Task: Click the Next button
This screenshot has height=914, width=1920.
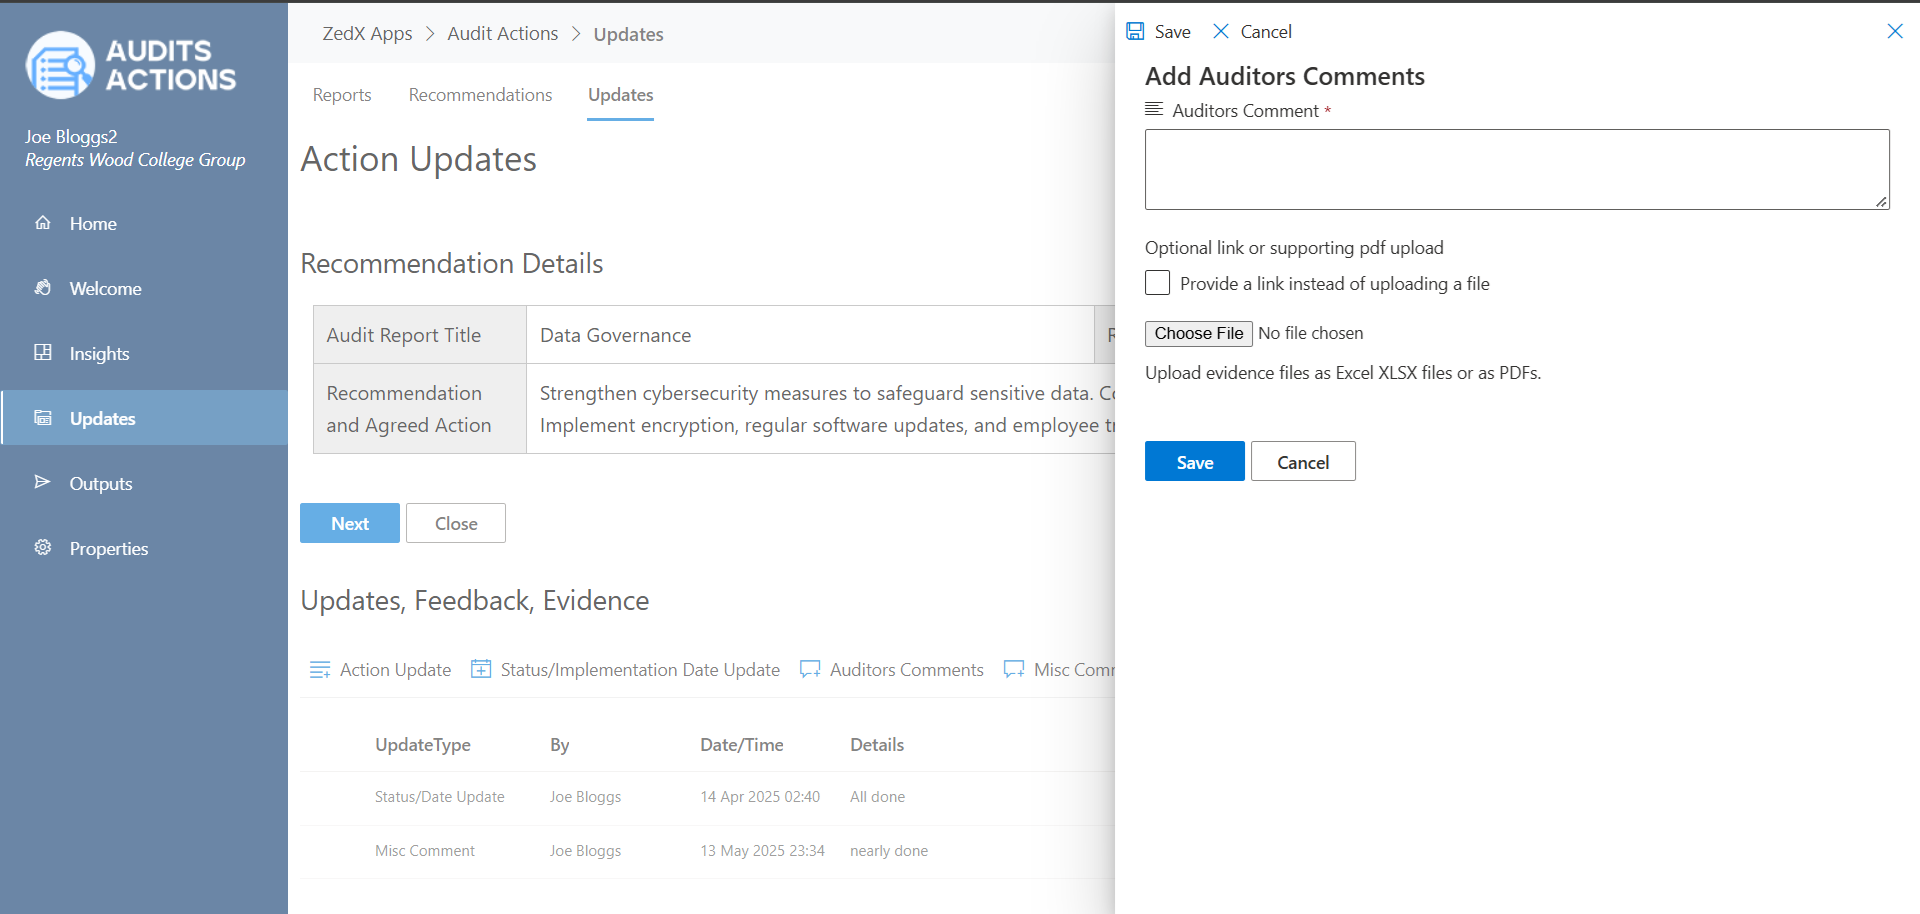Action: coord(350,523)
